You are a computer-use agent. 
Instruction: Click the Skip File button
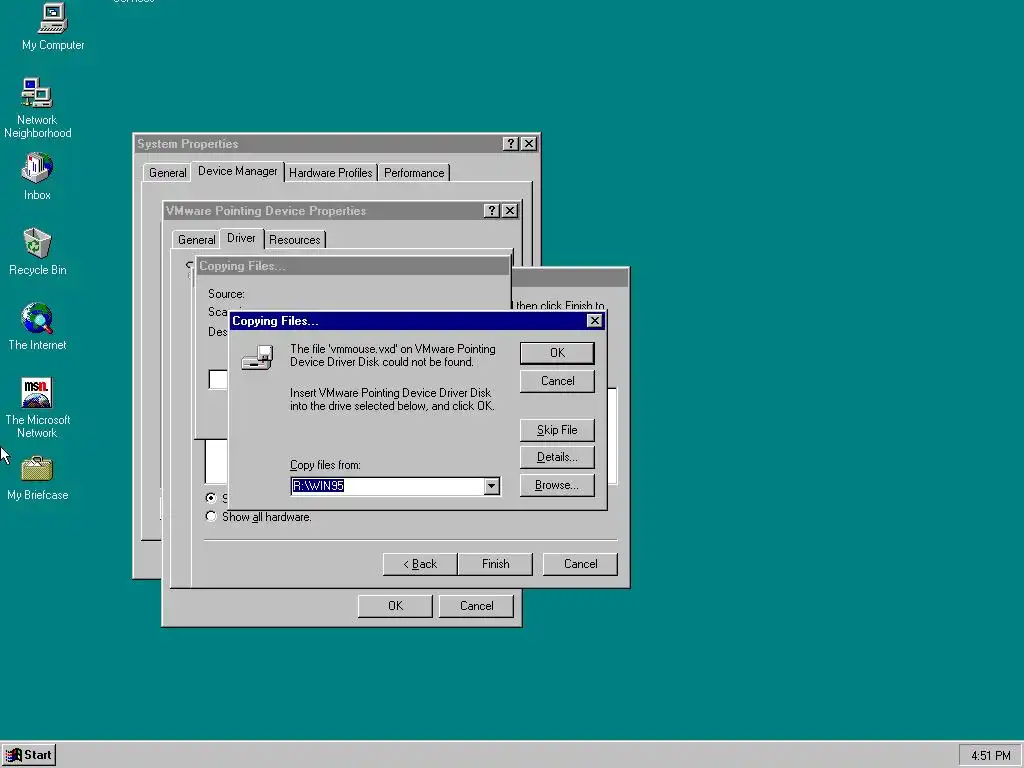click(557, 430)
